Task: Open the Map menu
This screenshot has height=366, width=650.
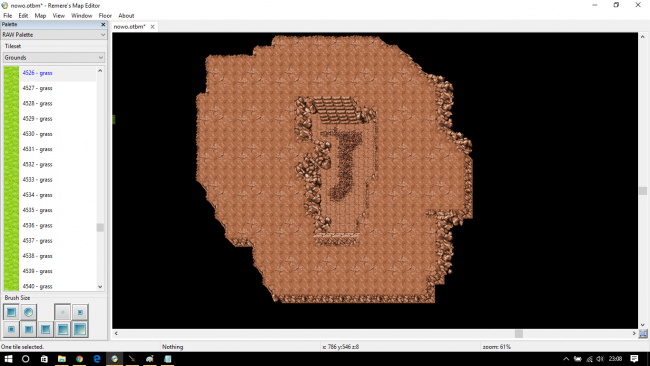Action: [x=40, y=15]
